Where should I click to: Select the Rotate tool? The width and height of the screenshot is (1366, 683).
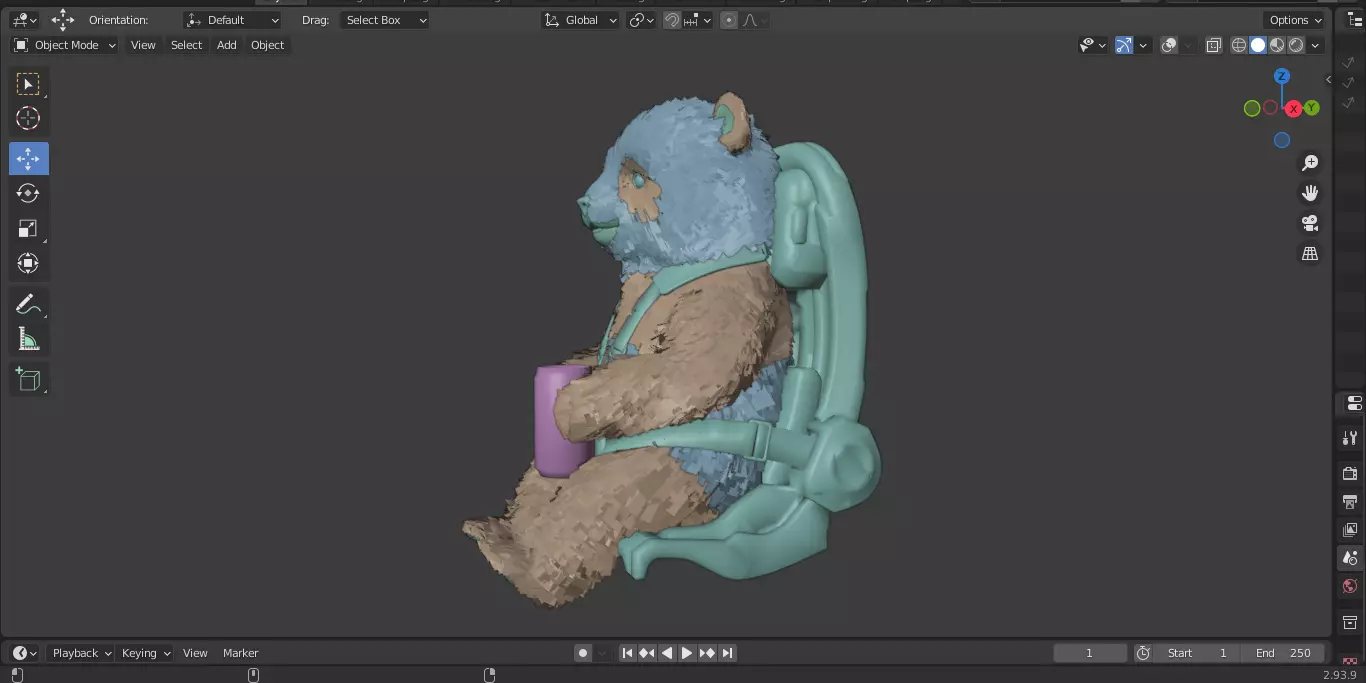(28, 193)
